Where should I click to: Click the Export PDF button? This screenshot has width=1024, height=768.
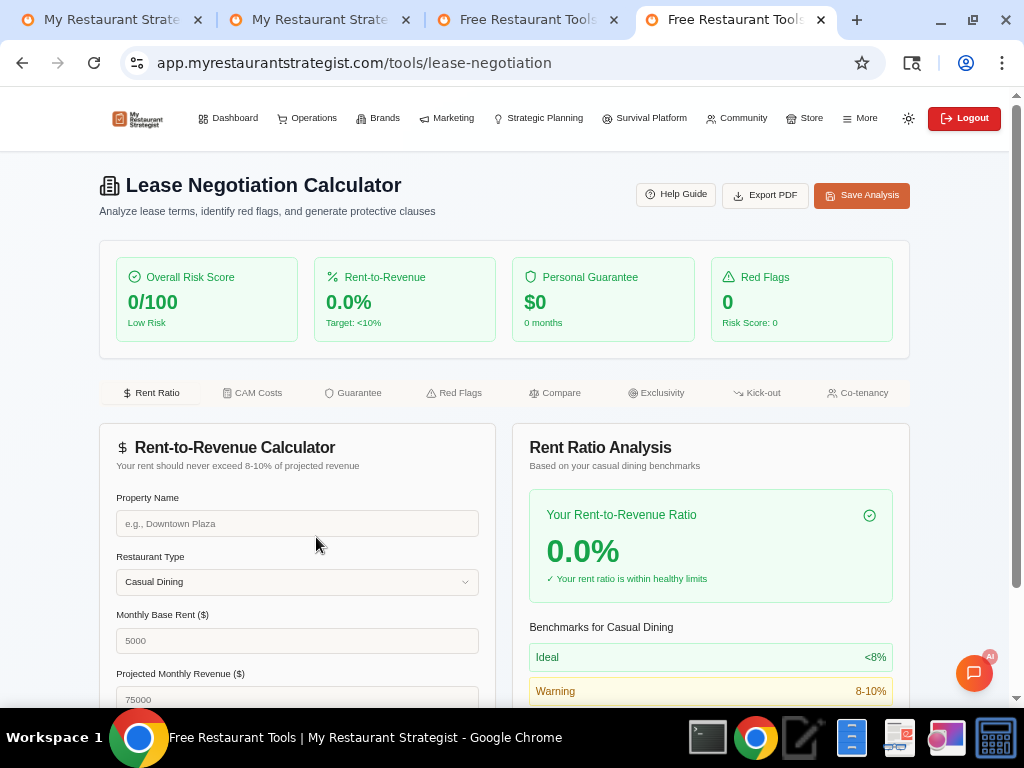[765, 195]
